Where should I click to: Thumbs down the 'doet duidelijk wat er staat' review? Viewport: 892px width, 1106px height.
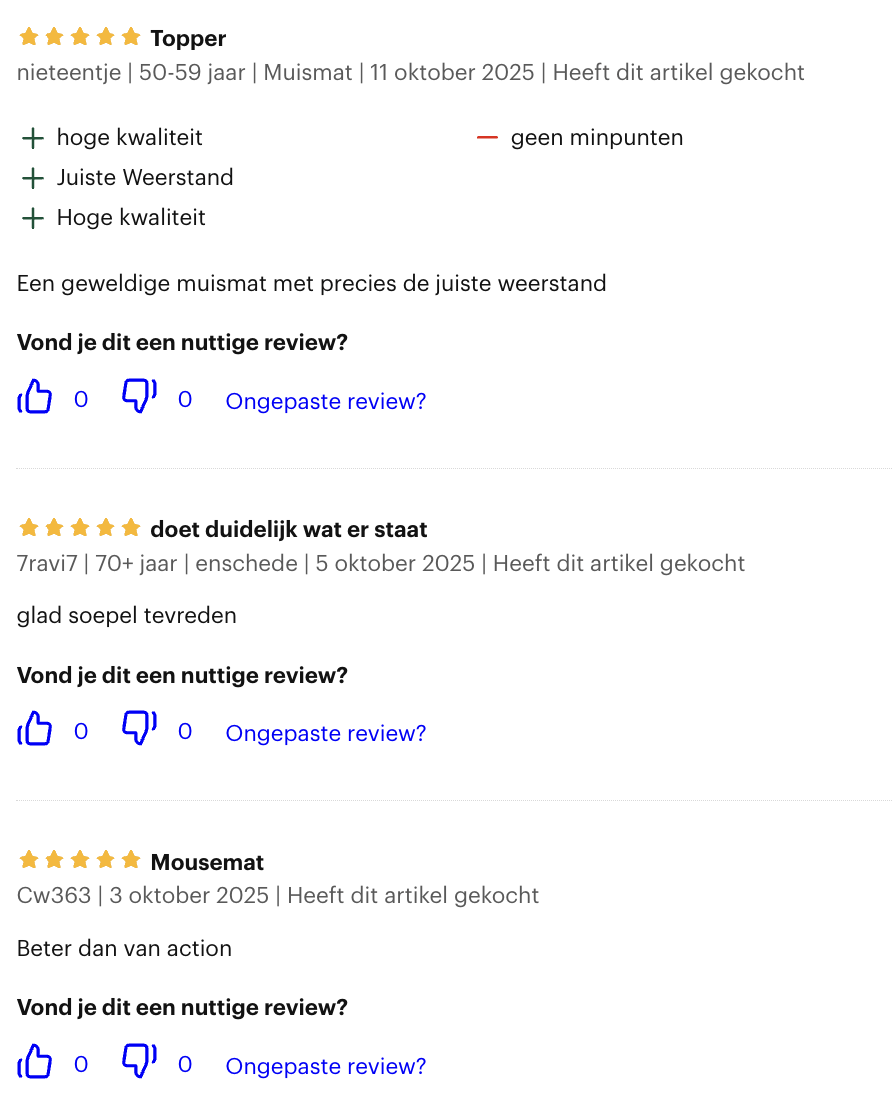(139, 728)
